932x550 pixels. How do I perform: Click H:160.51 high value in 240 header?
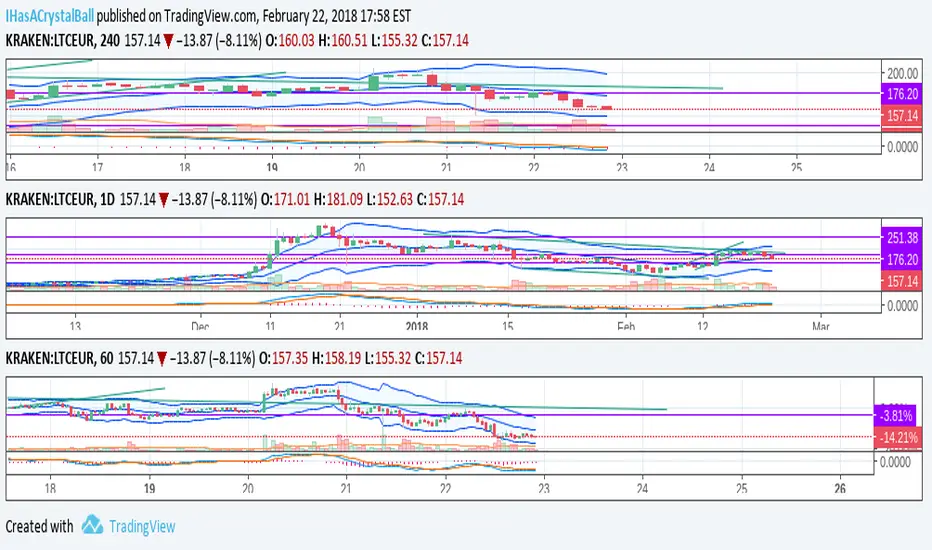click(x=342, y=40)
